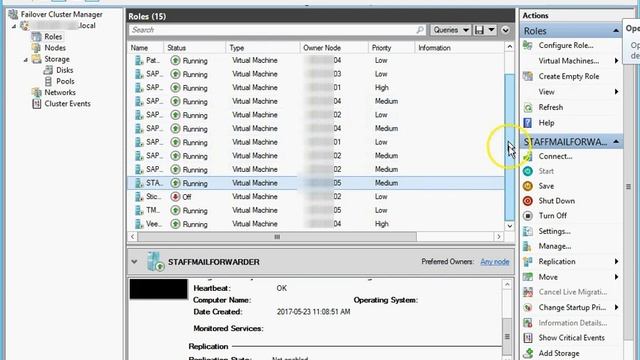Open the View action menu
This screenshot has height=360, width=640.
(x=546, y=92)
